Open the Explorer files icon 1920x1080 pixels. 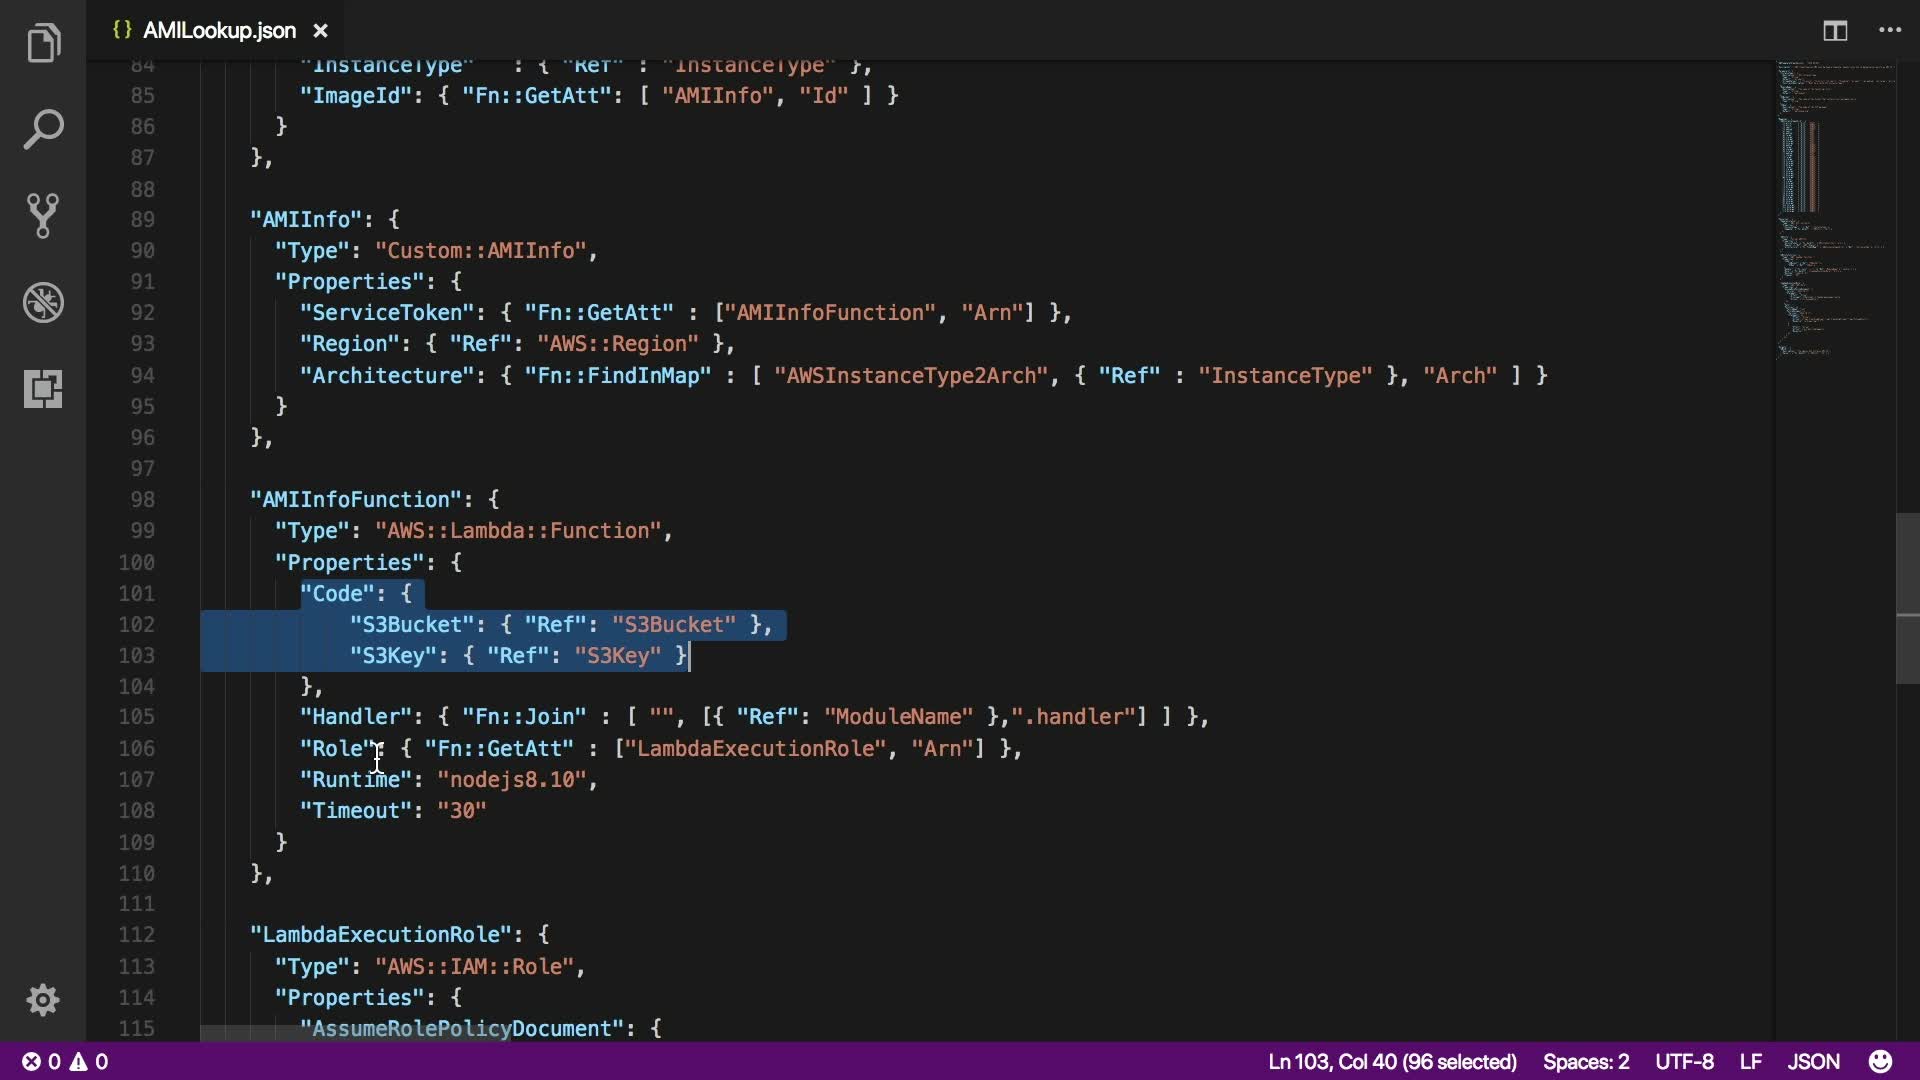(43, 44)
